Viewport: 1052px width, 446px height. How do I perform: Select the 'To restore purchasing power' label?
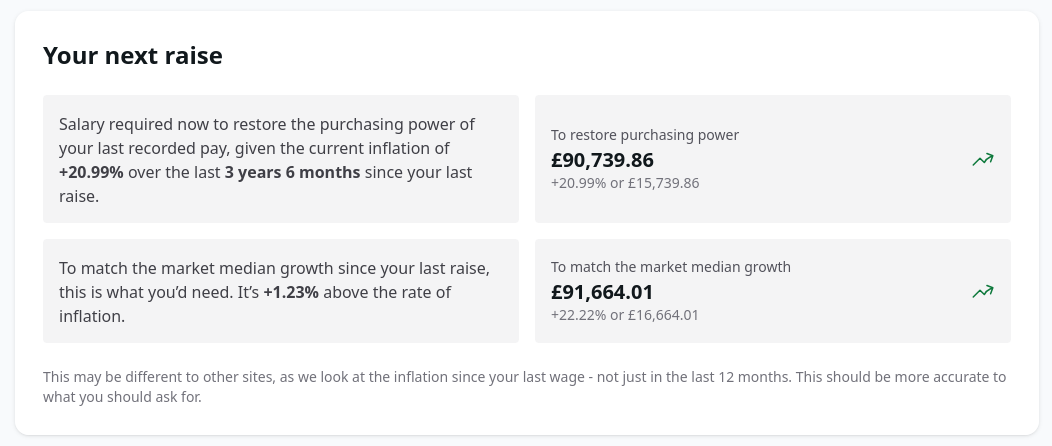click(x=644, y=135)
